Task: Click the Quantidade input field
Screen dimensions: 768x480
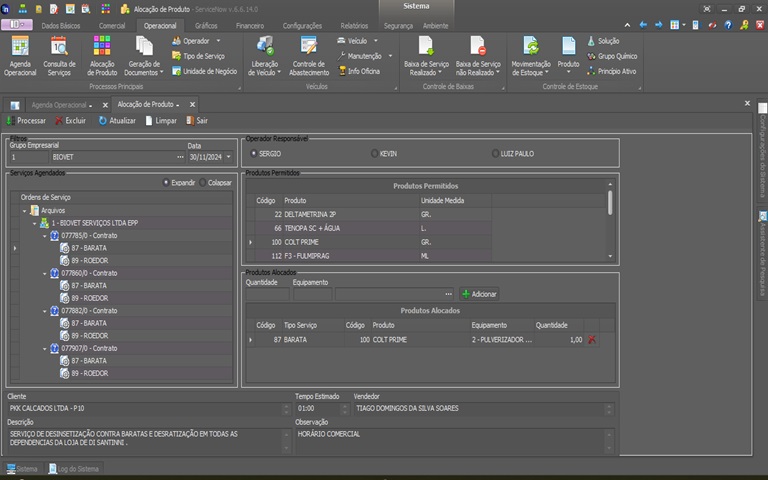Action: (267, 294)
